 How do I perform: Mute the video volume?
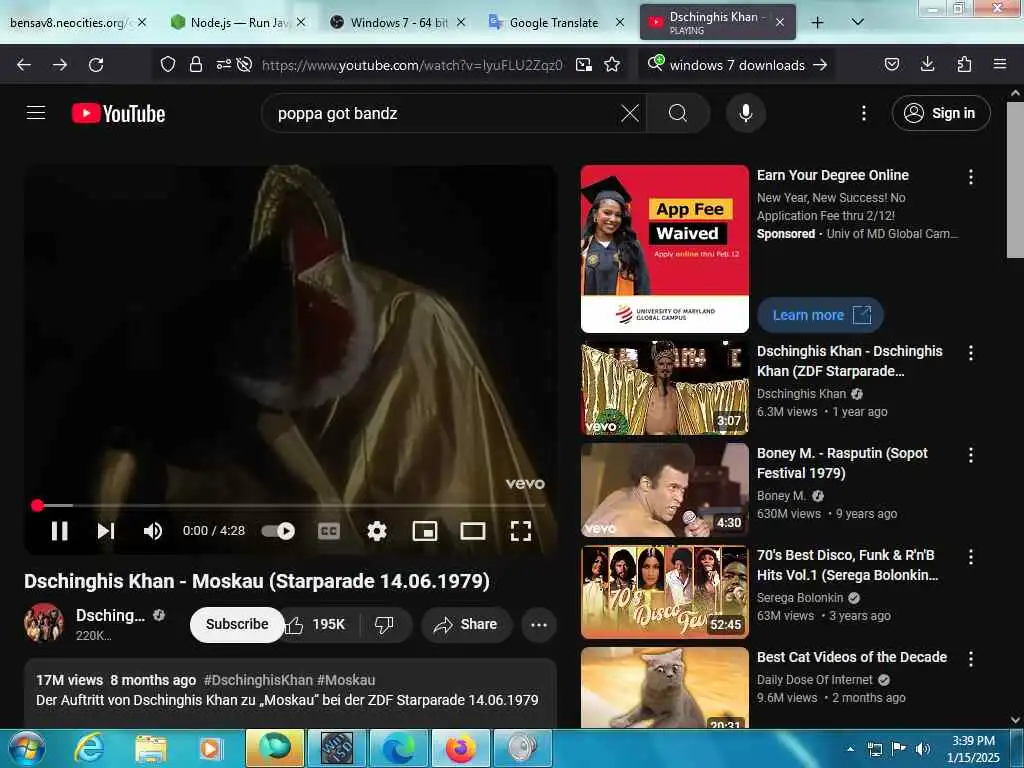tap(152, 531)
